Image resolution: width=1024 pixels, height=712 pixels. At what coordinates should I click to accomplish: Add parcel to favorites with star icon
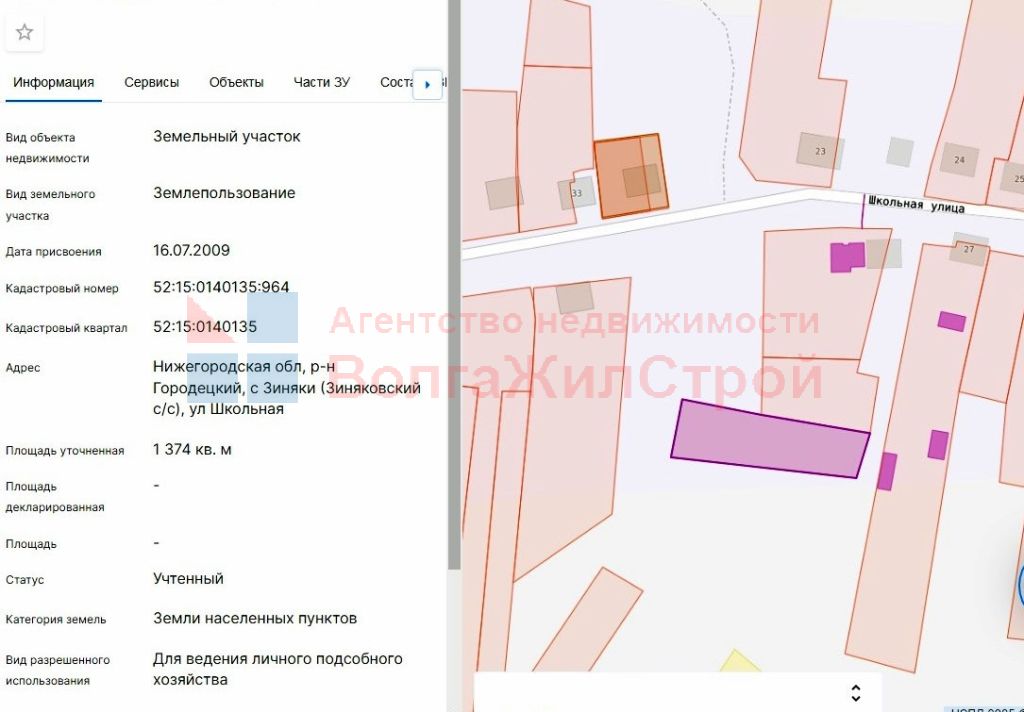point(24,32)
